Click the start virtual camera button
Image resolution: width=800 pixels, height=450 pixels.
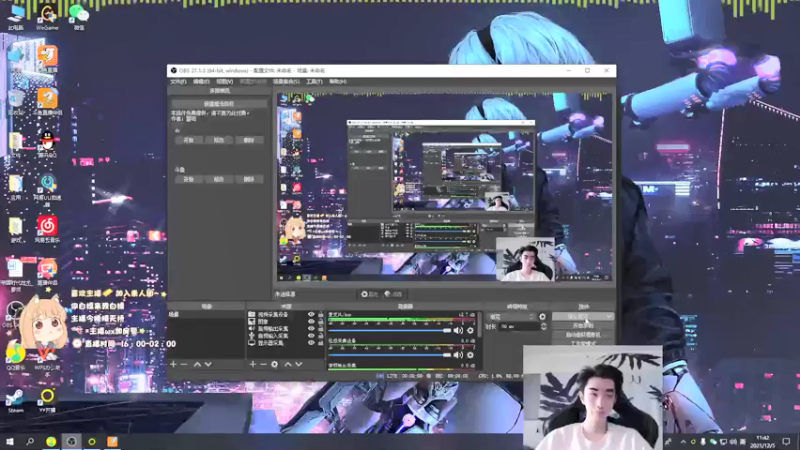(583, 335)
